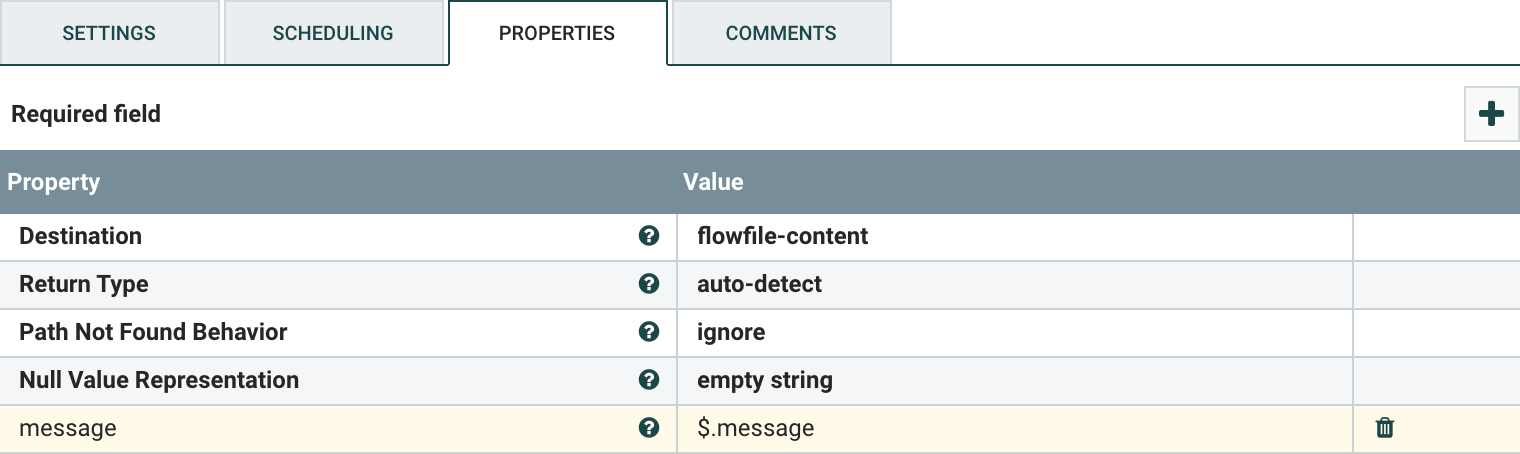Change the empty string null representation
The image size is (1520, 454).
pyautogui.click(x=764, y=381)
